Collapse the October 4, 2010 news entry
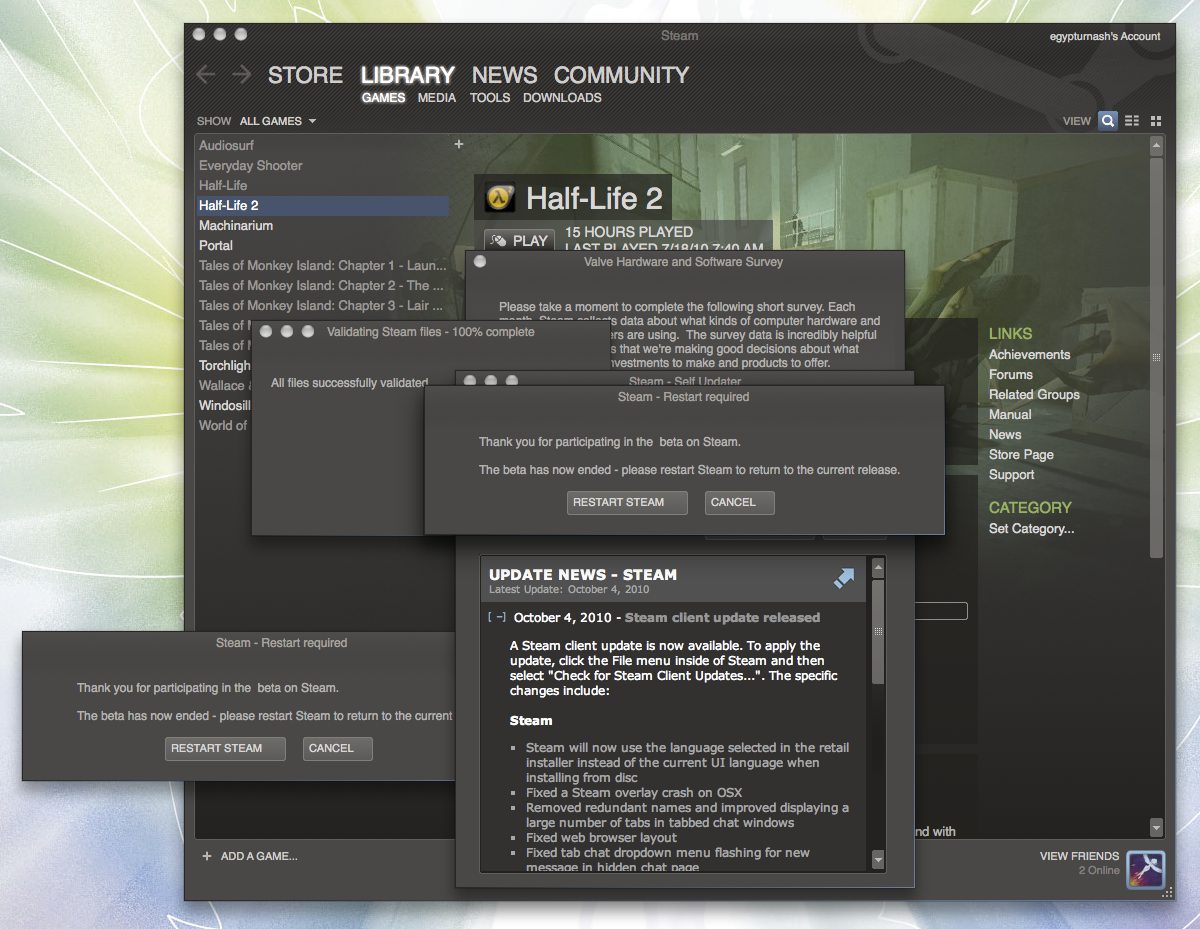The image size is (1200, 929). [497, 618]
